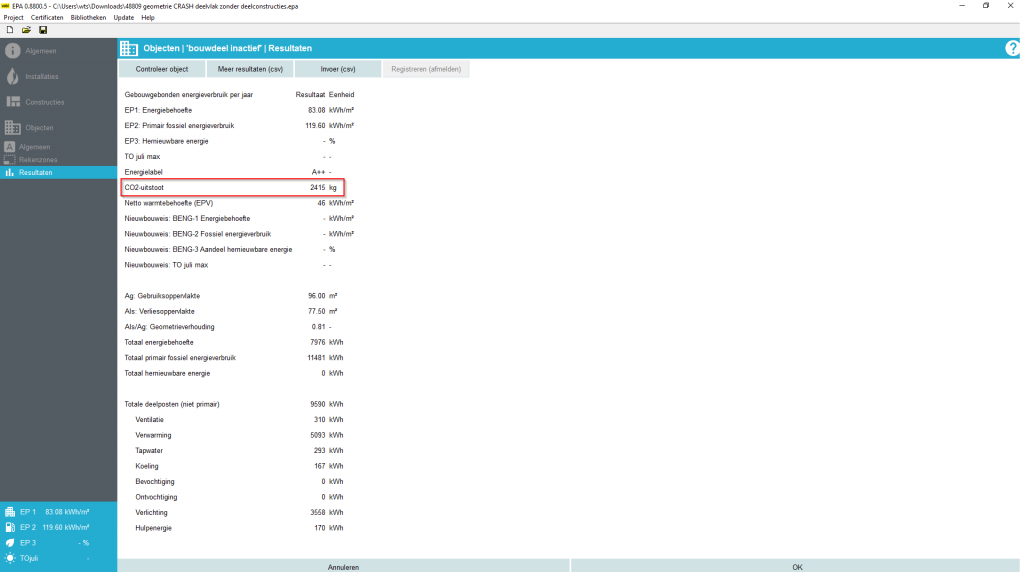The image size is (1024, 572).
Task: Click the CO2-uitstoot value 2415
Action: click(x=317, y=187)
